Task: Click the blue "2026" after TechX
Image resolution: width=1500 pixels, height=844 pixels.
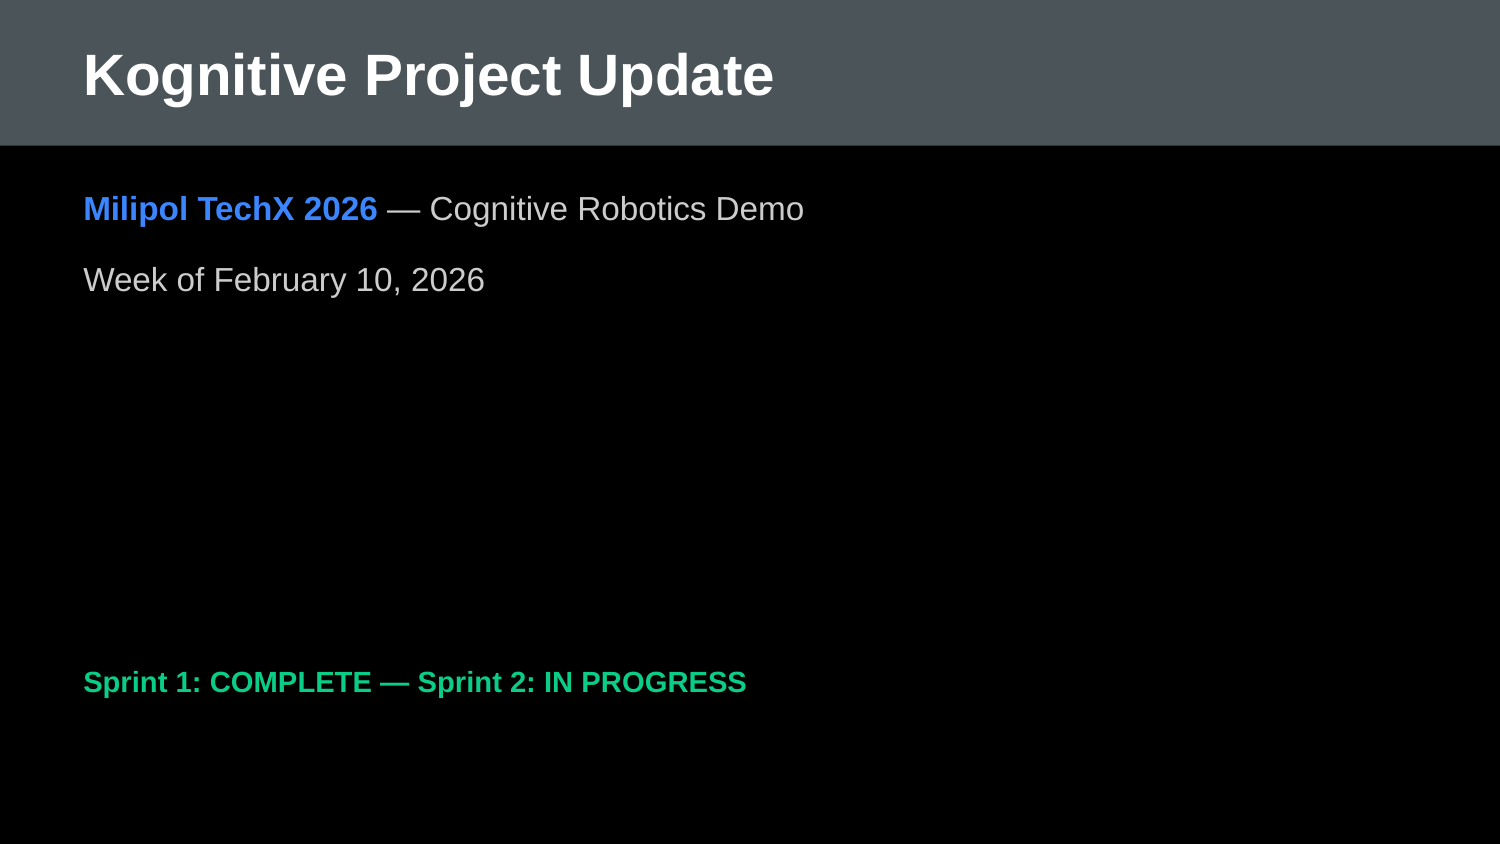Action: coord(340,209)
